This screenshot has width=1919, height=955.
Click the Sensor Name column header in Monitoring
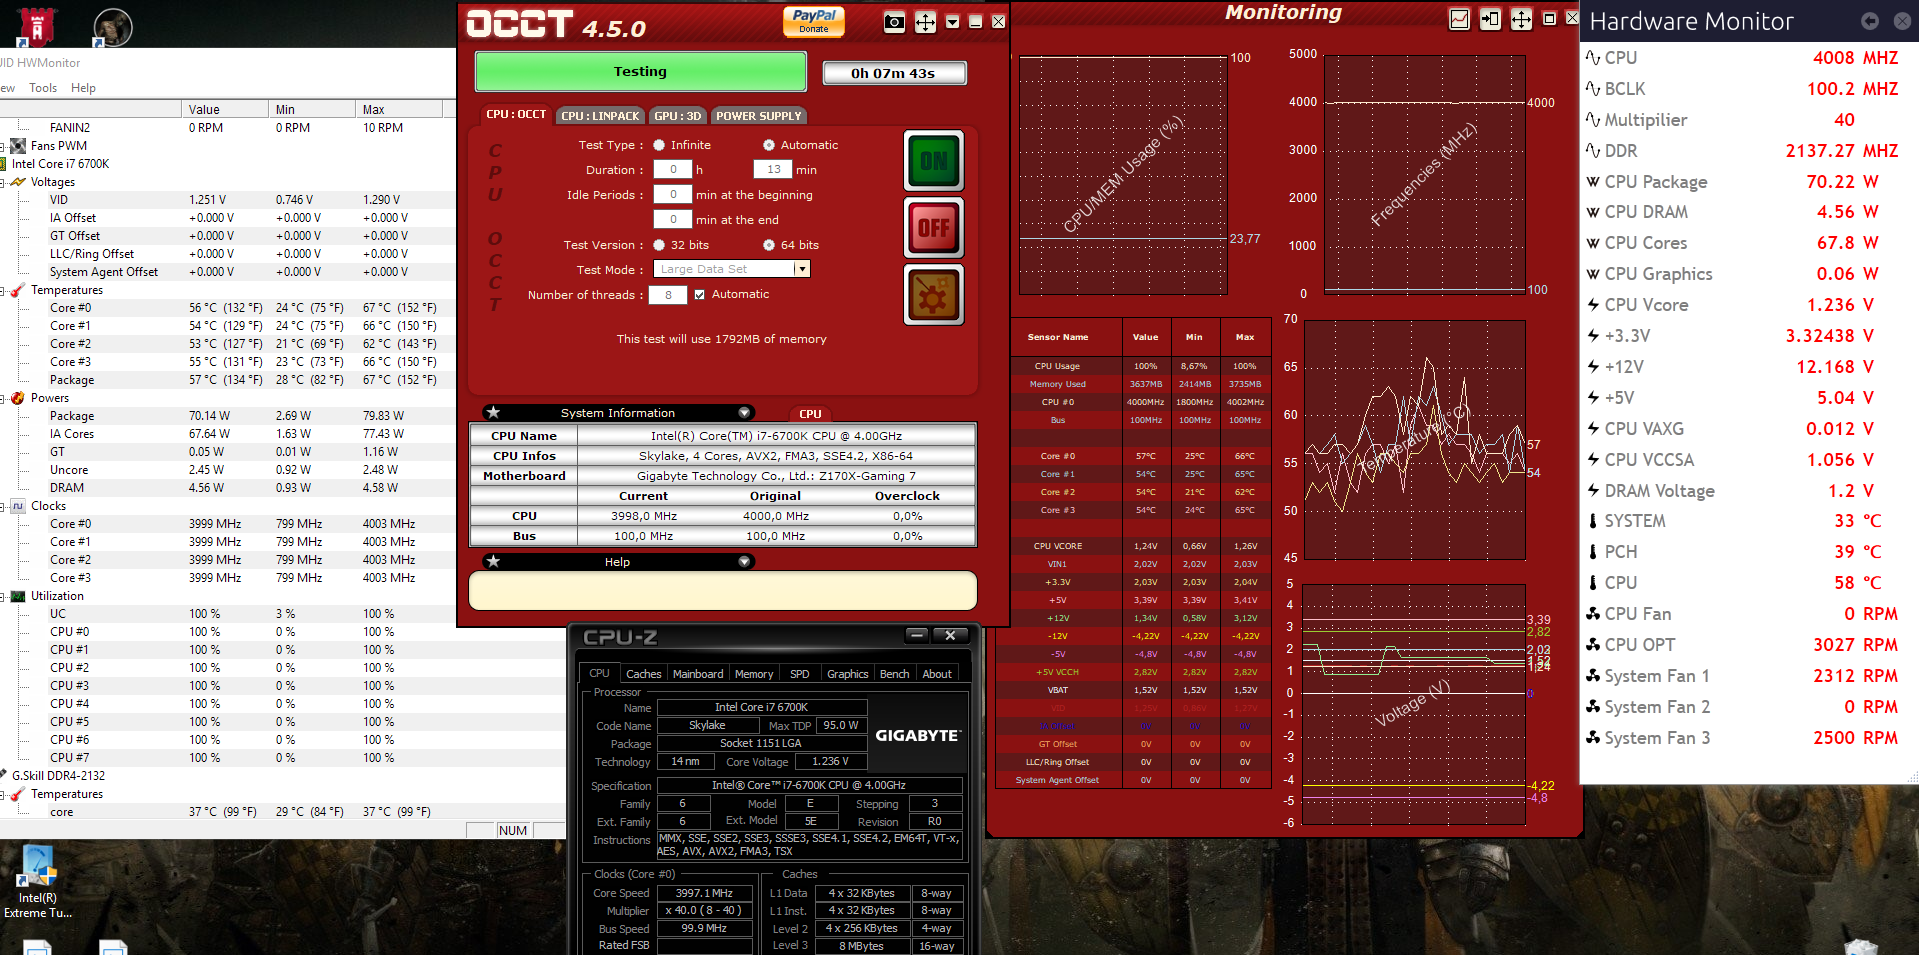(1058, 337)
